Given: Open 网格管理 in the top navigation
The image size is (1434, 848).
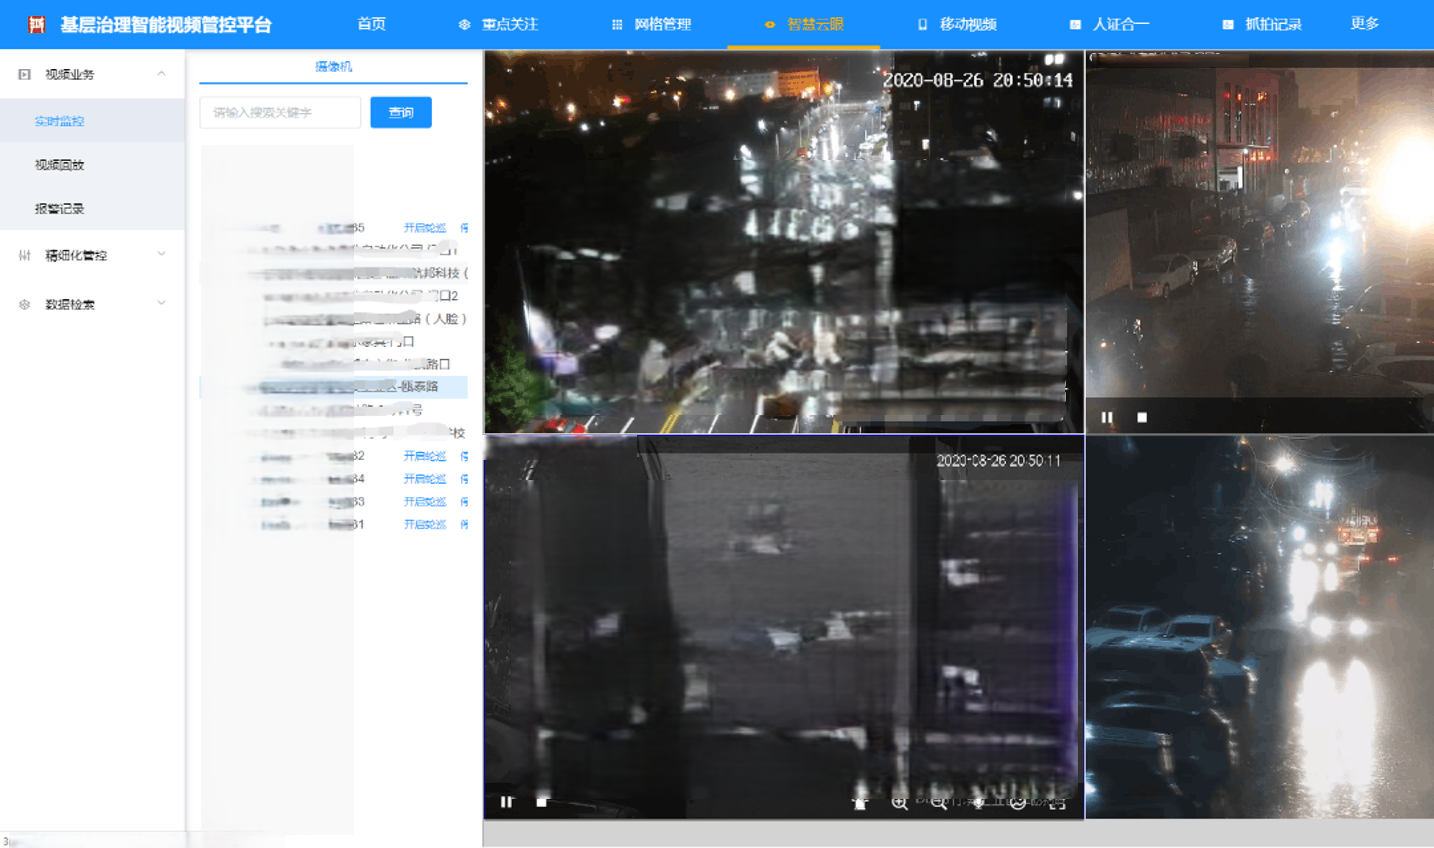Looking at the screenshot, I should (651, 24).
